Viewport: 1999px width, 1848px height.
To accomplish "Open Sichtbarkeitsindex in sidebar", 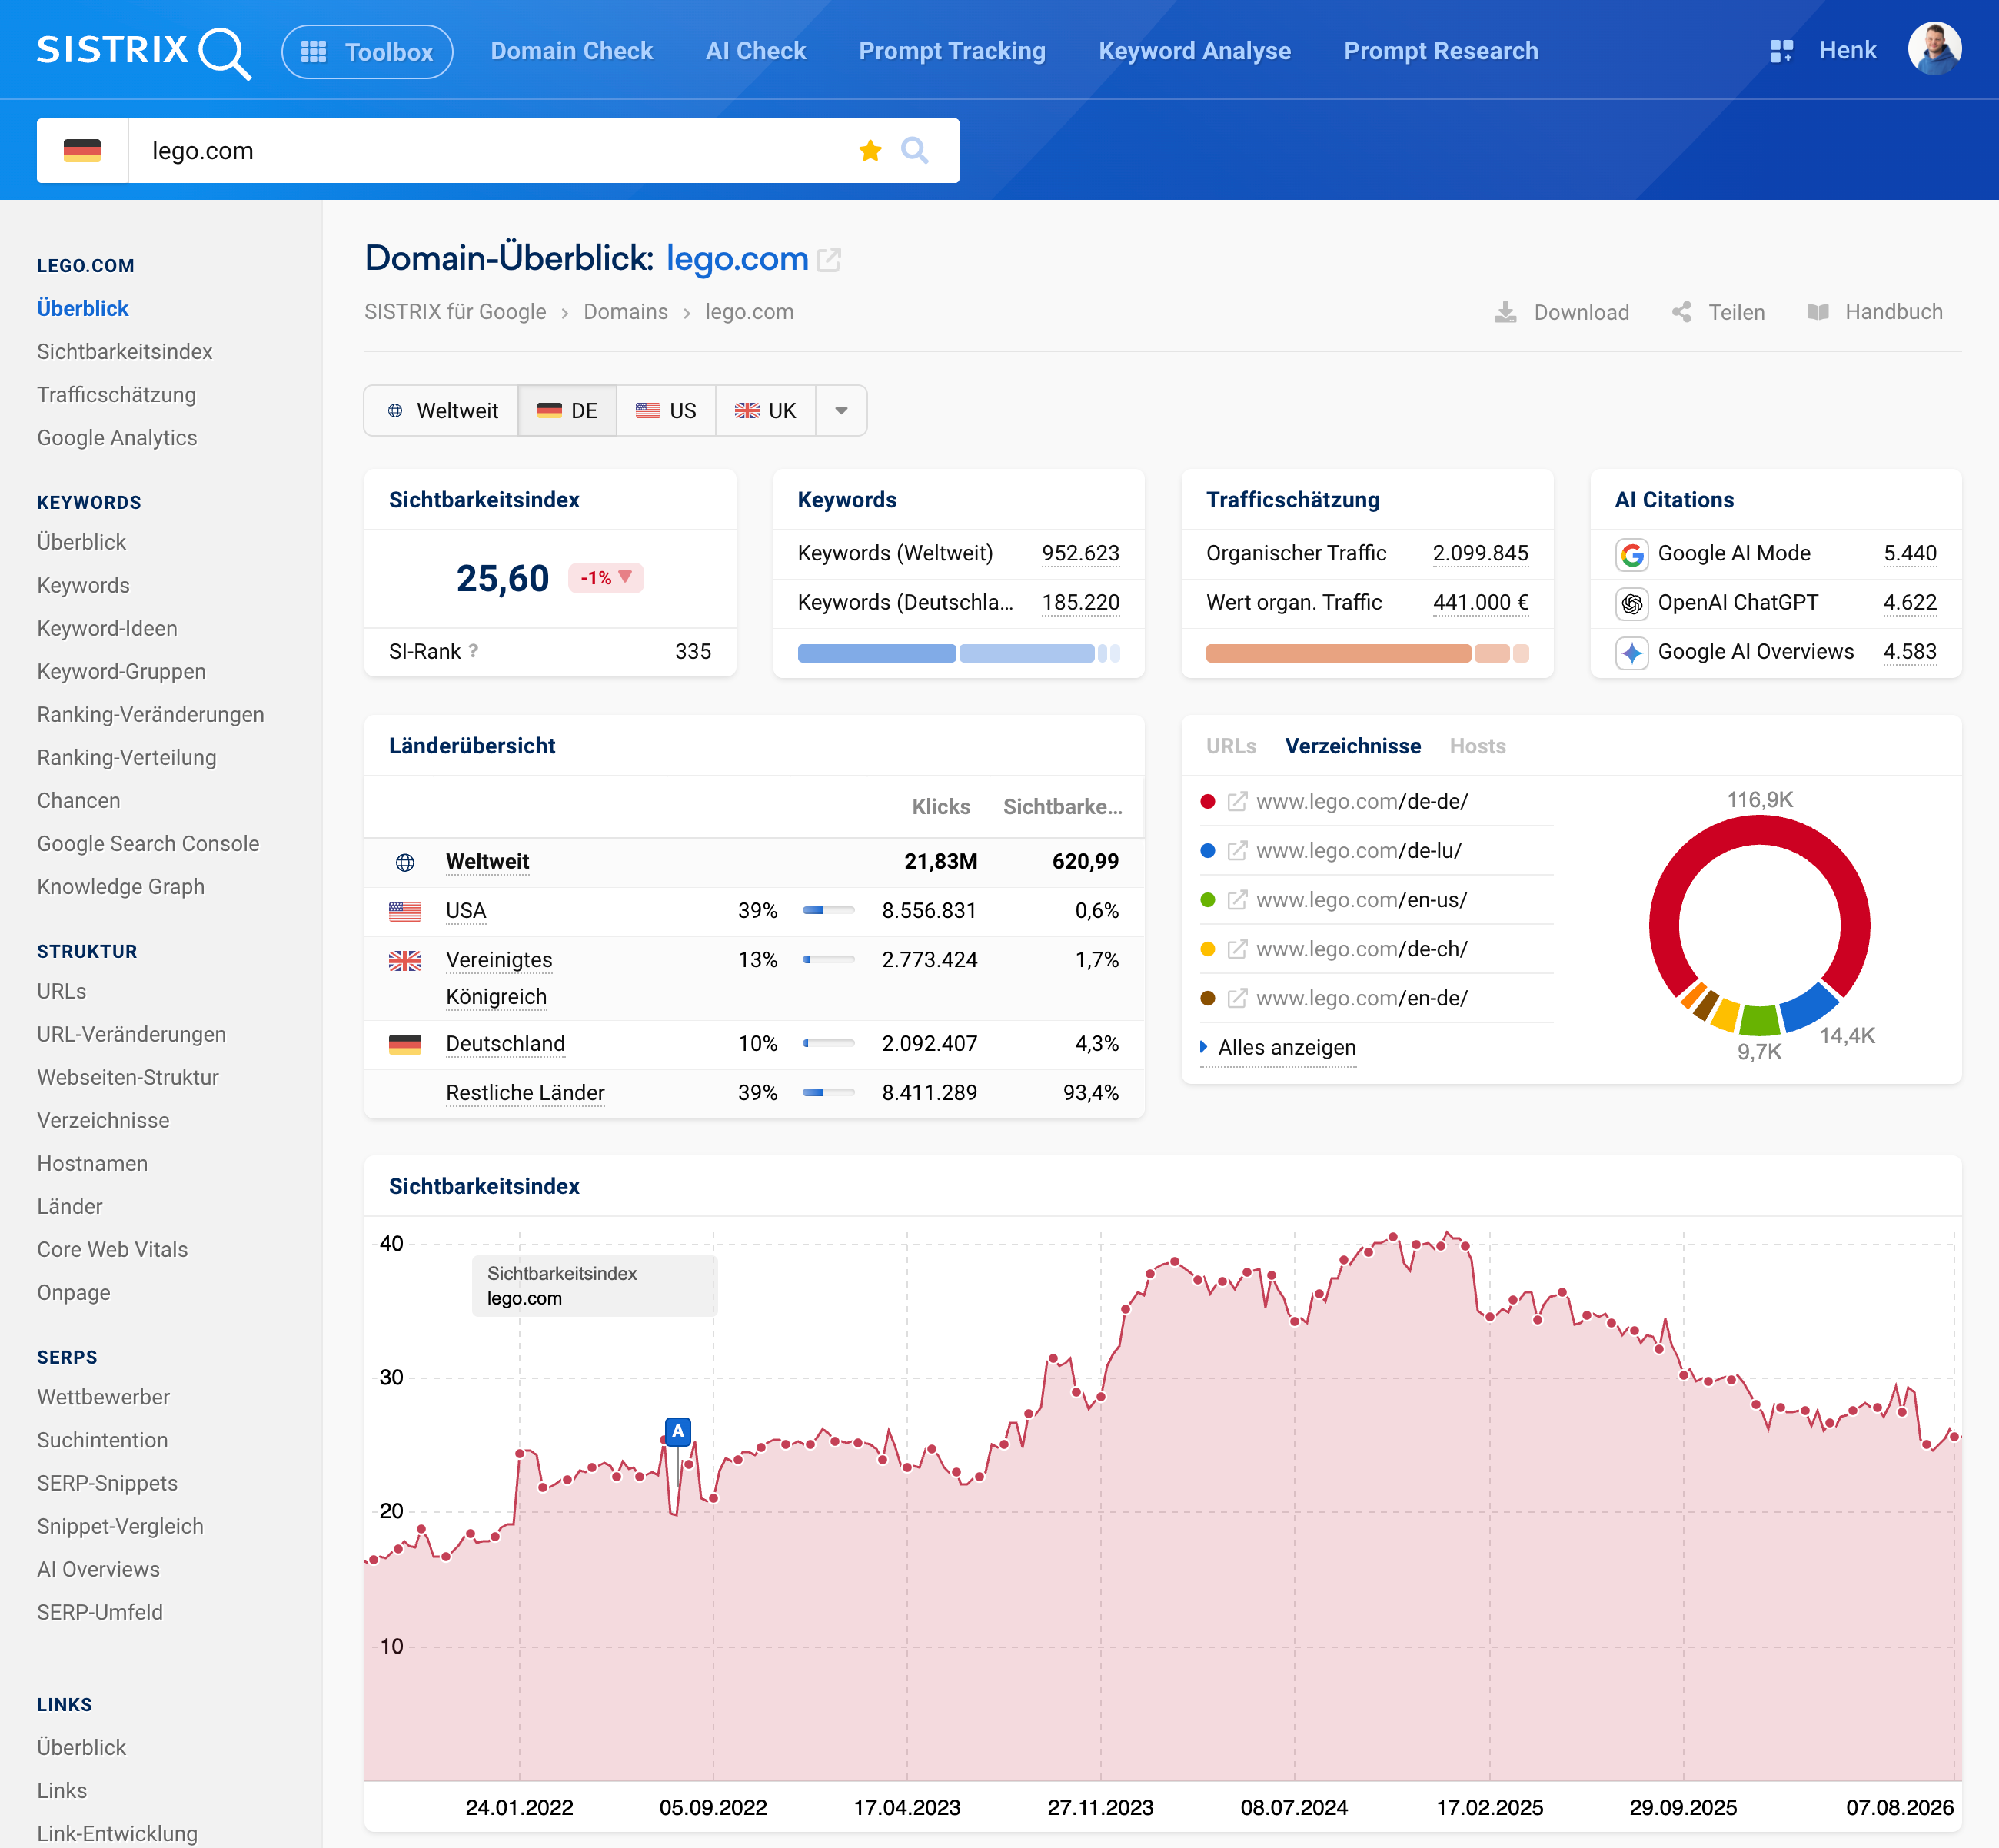I will (x=125, y=352).
